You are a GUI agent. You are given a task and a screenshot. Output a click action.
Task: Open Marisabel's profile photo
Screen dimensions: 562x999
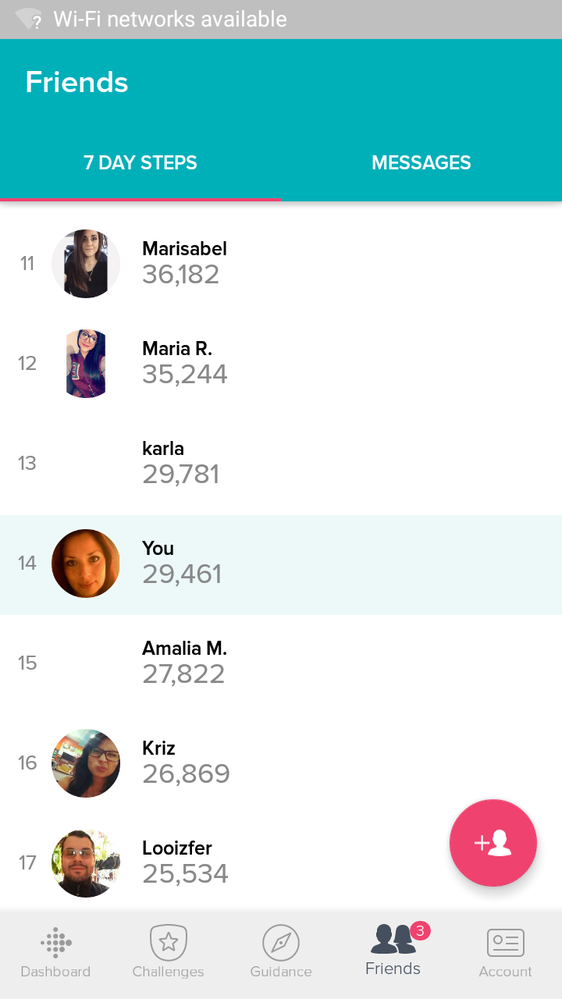click(85, 263)
